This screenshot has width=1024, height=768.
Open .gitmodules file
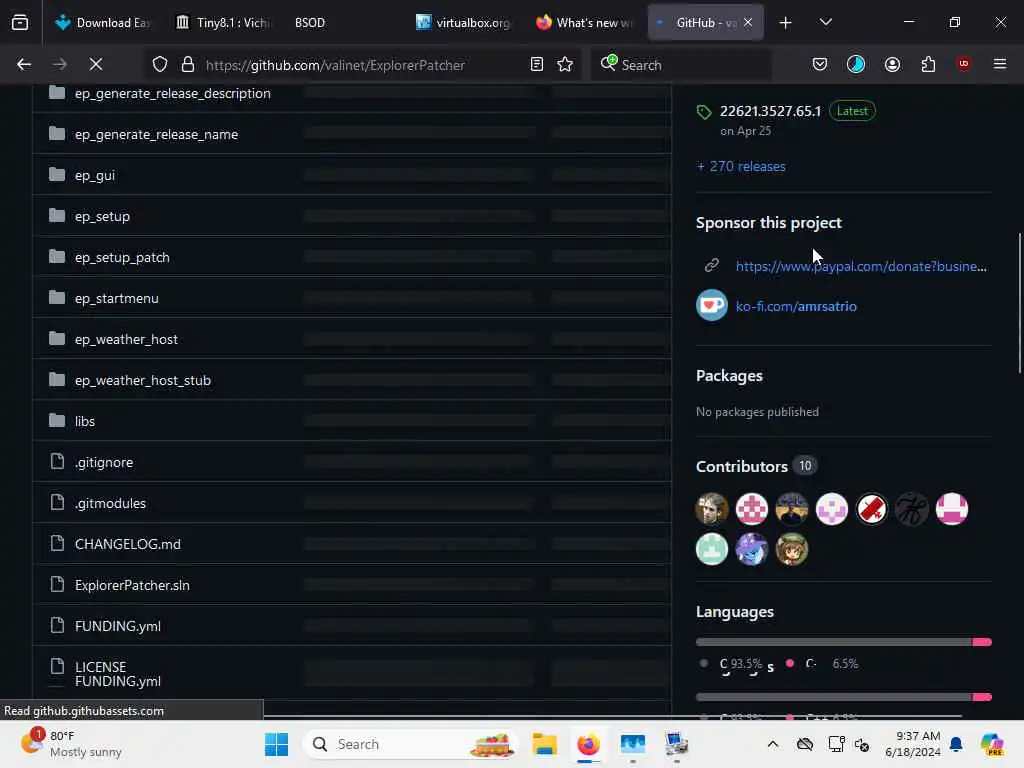click(110, 504)
